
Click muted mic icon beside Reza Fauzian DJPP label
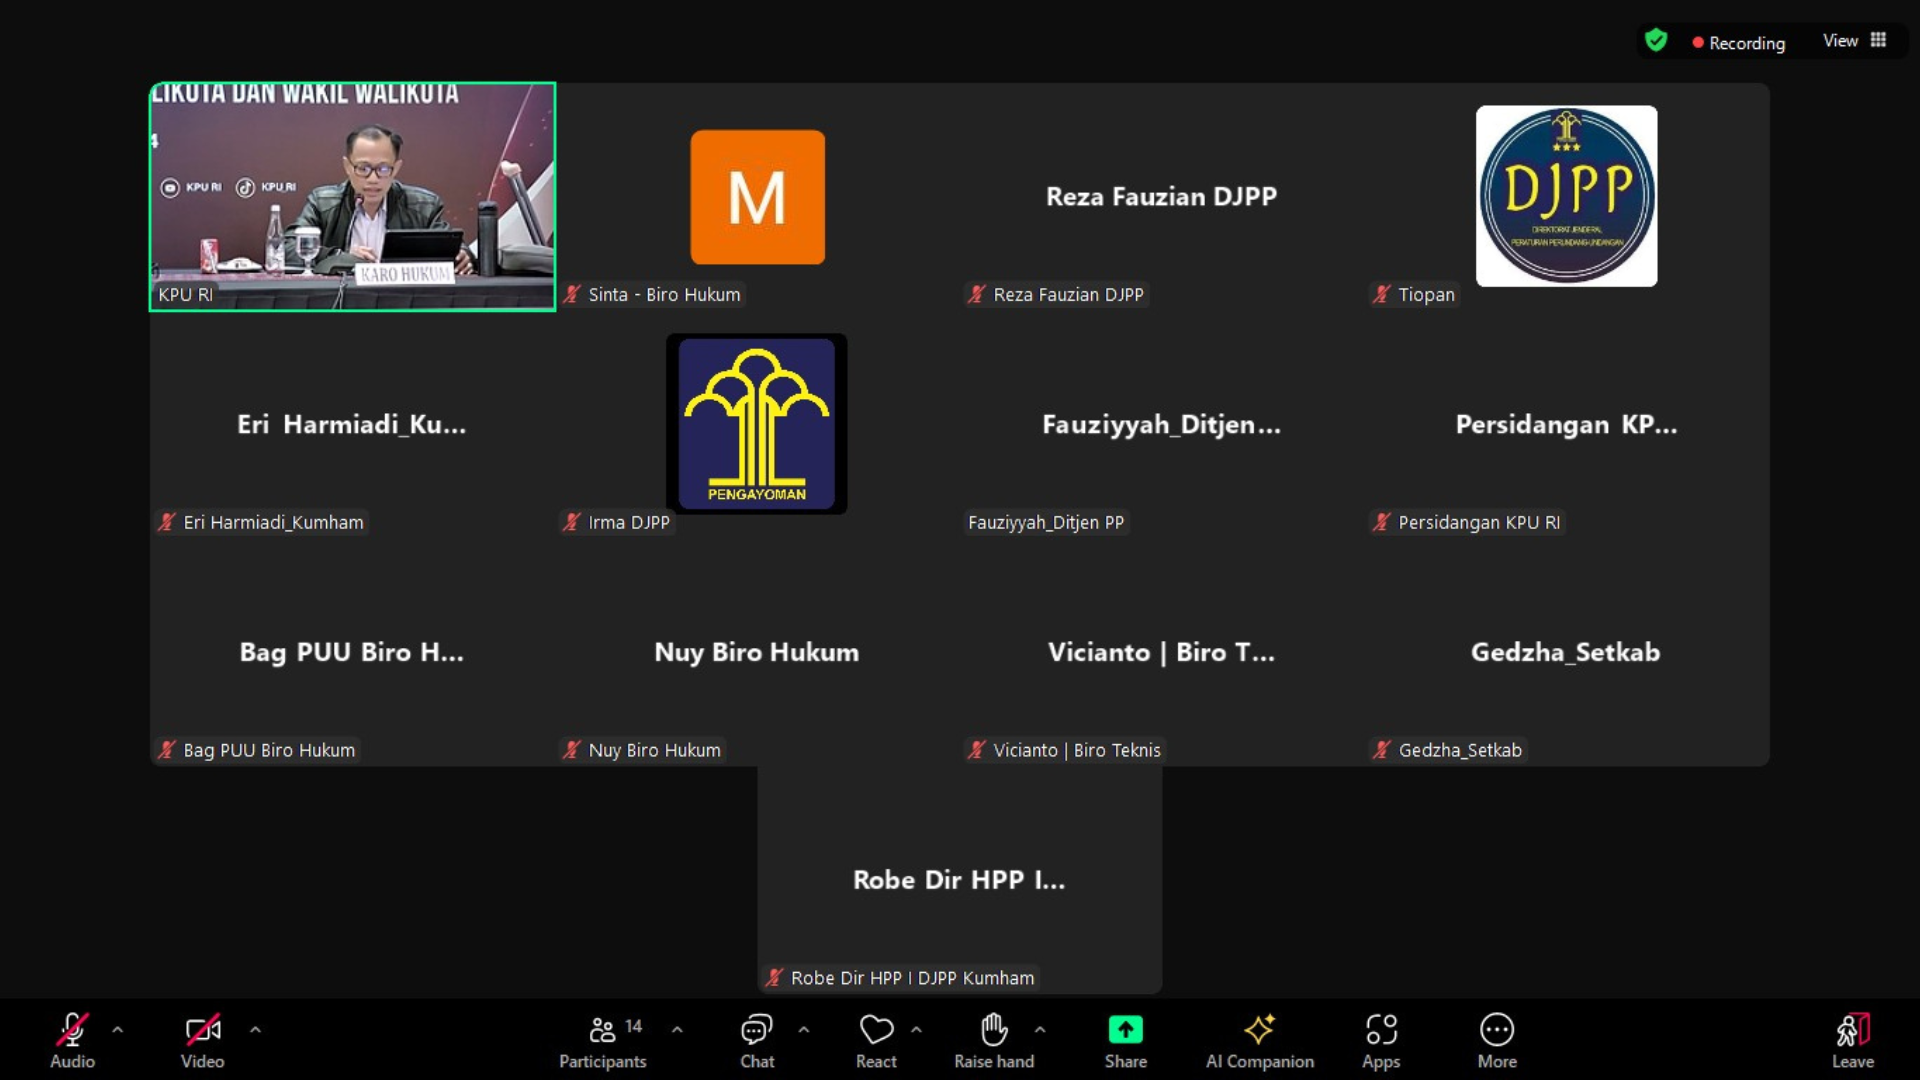[977, 294]
